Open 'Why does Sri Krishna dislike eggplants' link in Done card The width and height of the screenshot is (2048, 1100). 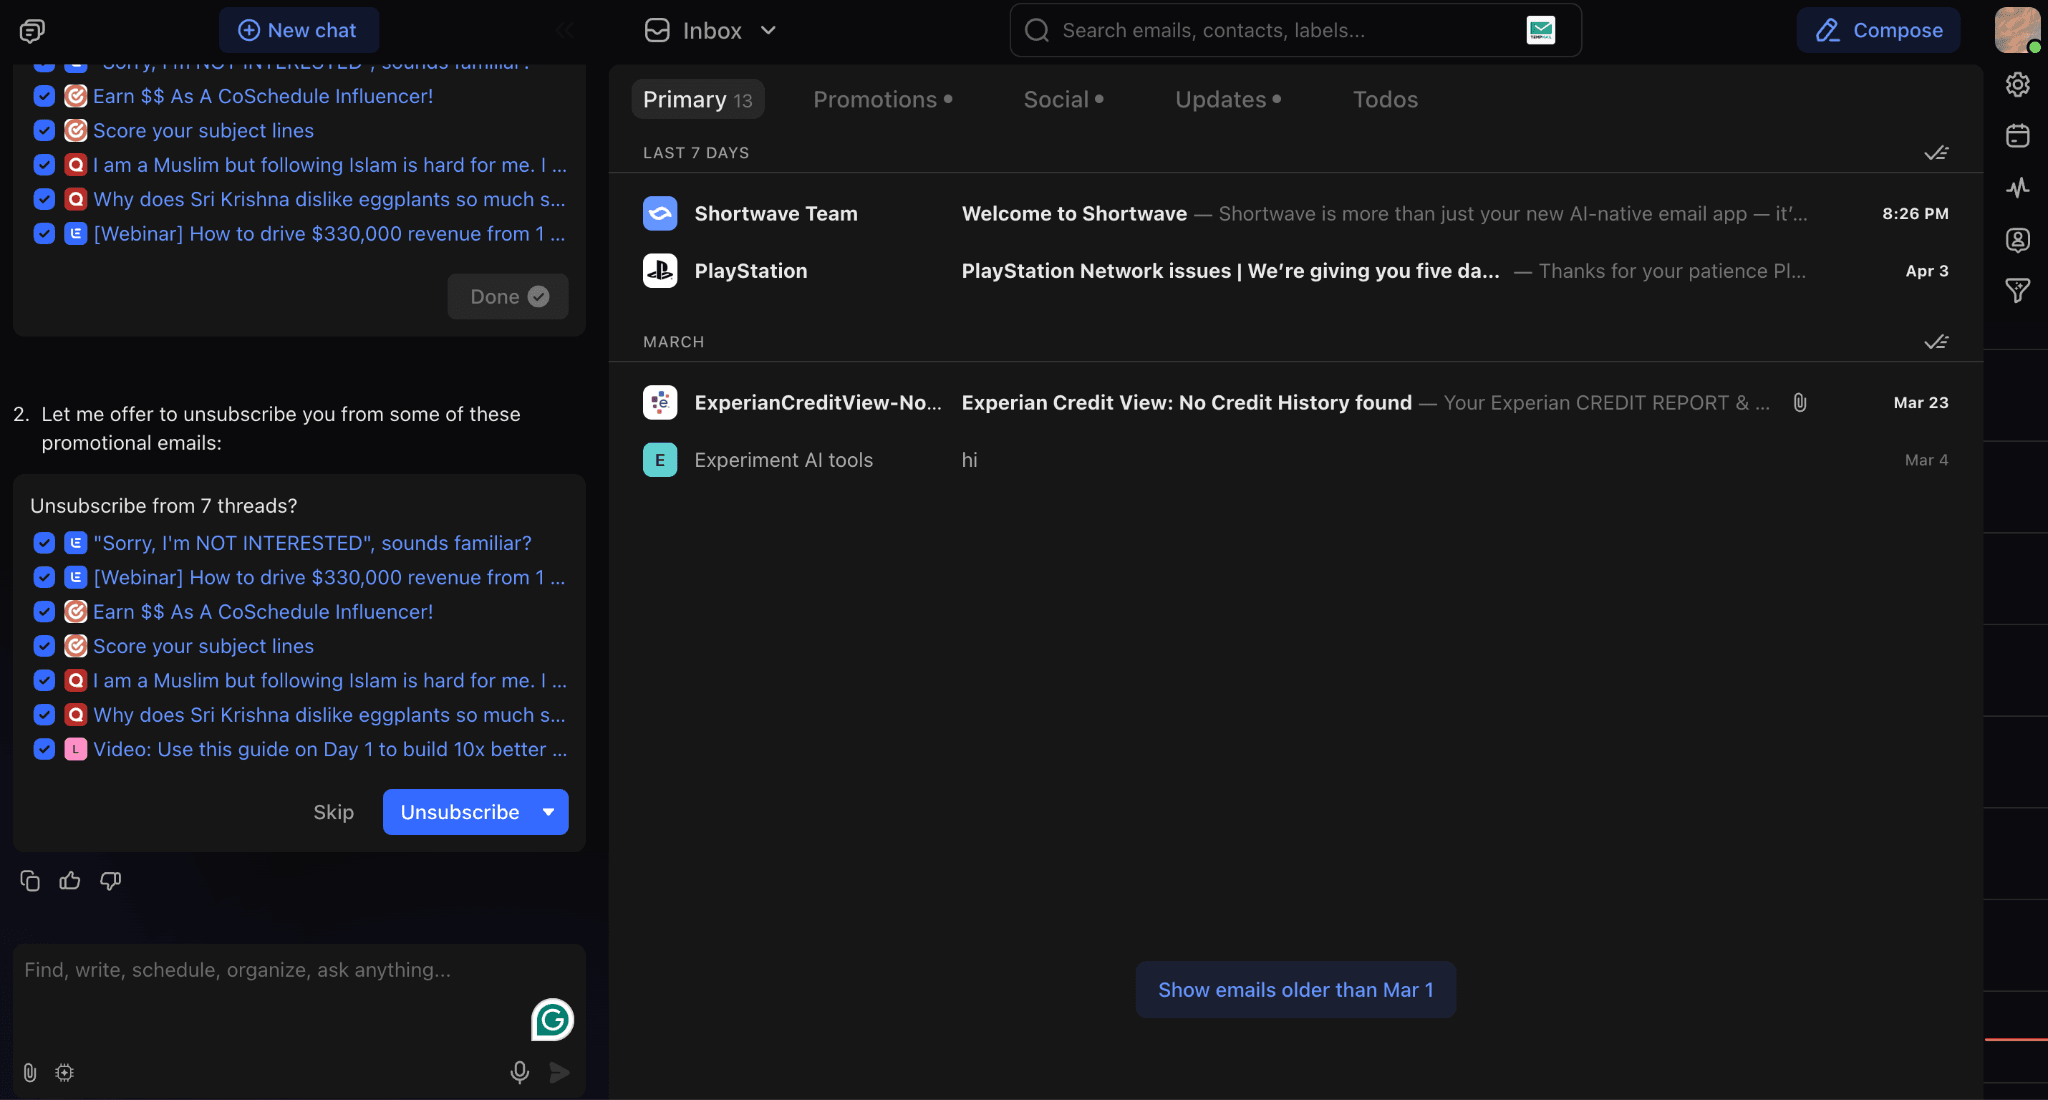coord(329,199)
